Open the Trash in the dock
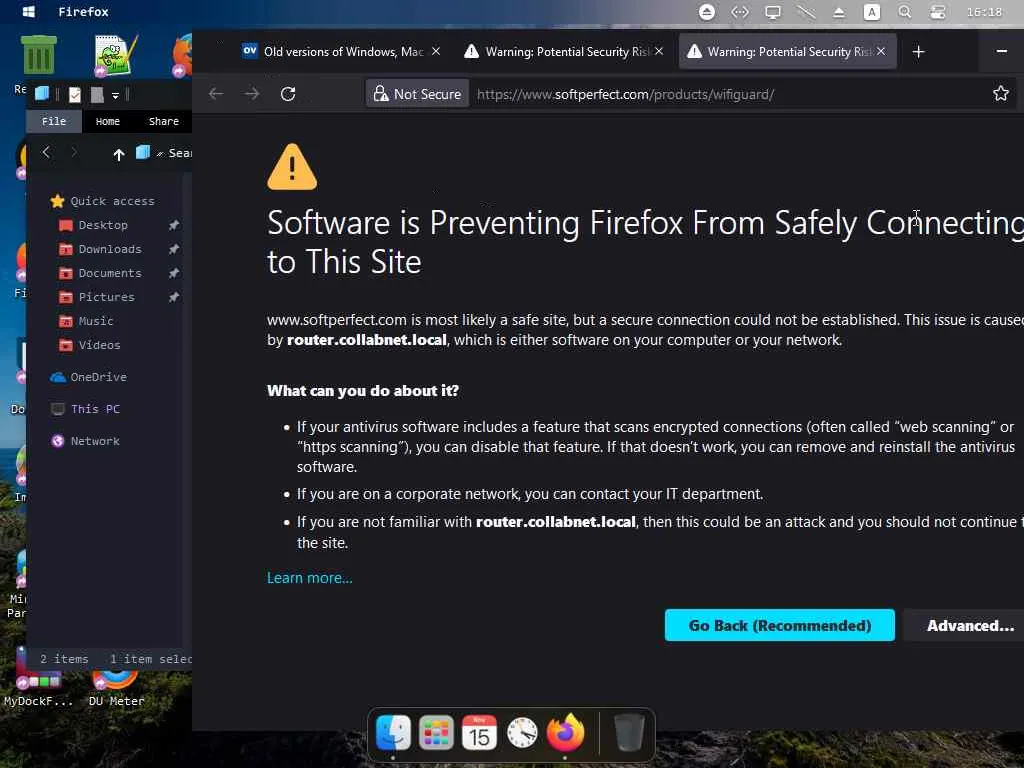This screenshot has width=1024, height=768. coord(629,733)
